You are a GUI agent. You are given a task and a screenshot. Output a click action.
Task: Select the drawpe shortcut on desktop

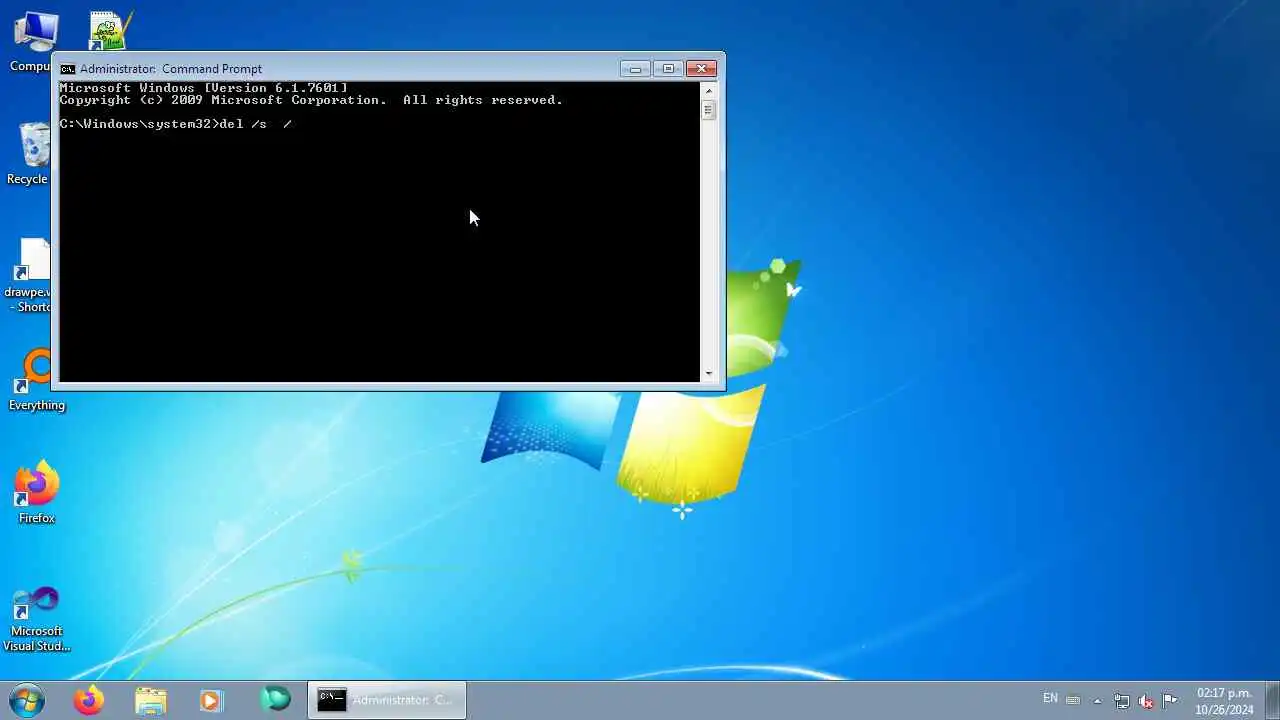pos(30,275)
